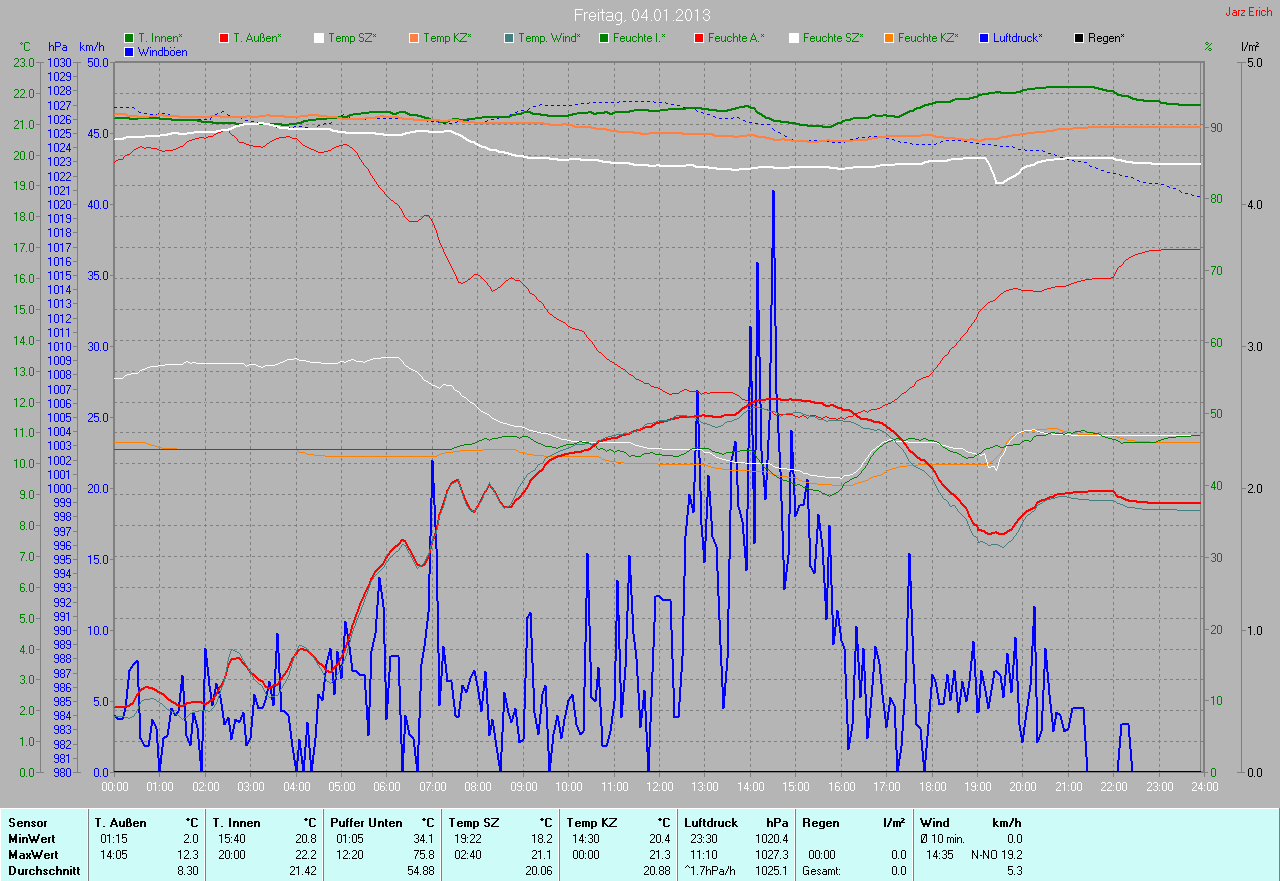Click the Luftdruck average 1025.1
This screenshot has height=881, width=1280.
point(772,871)
